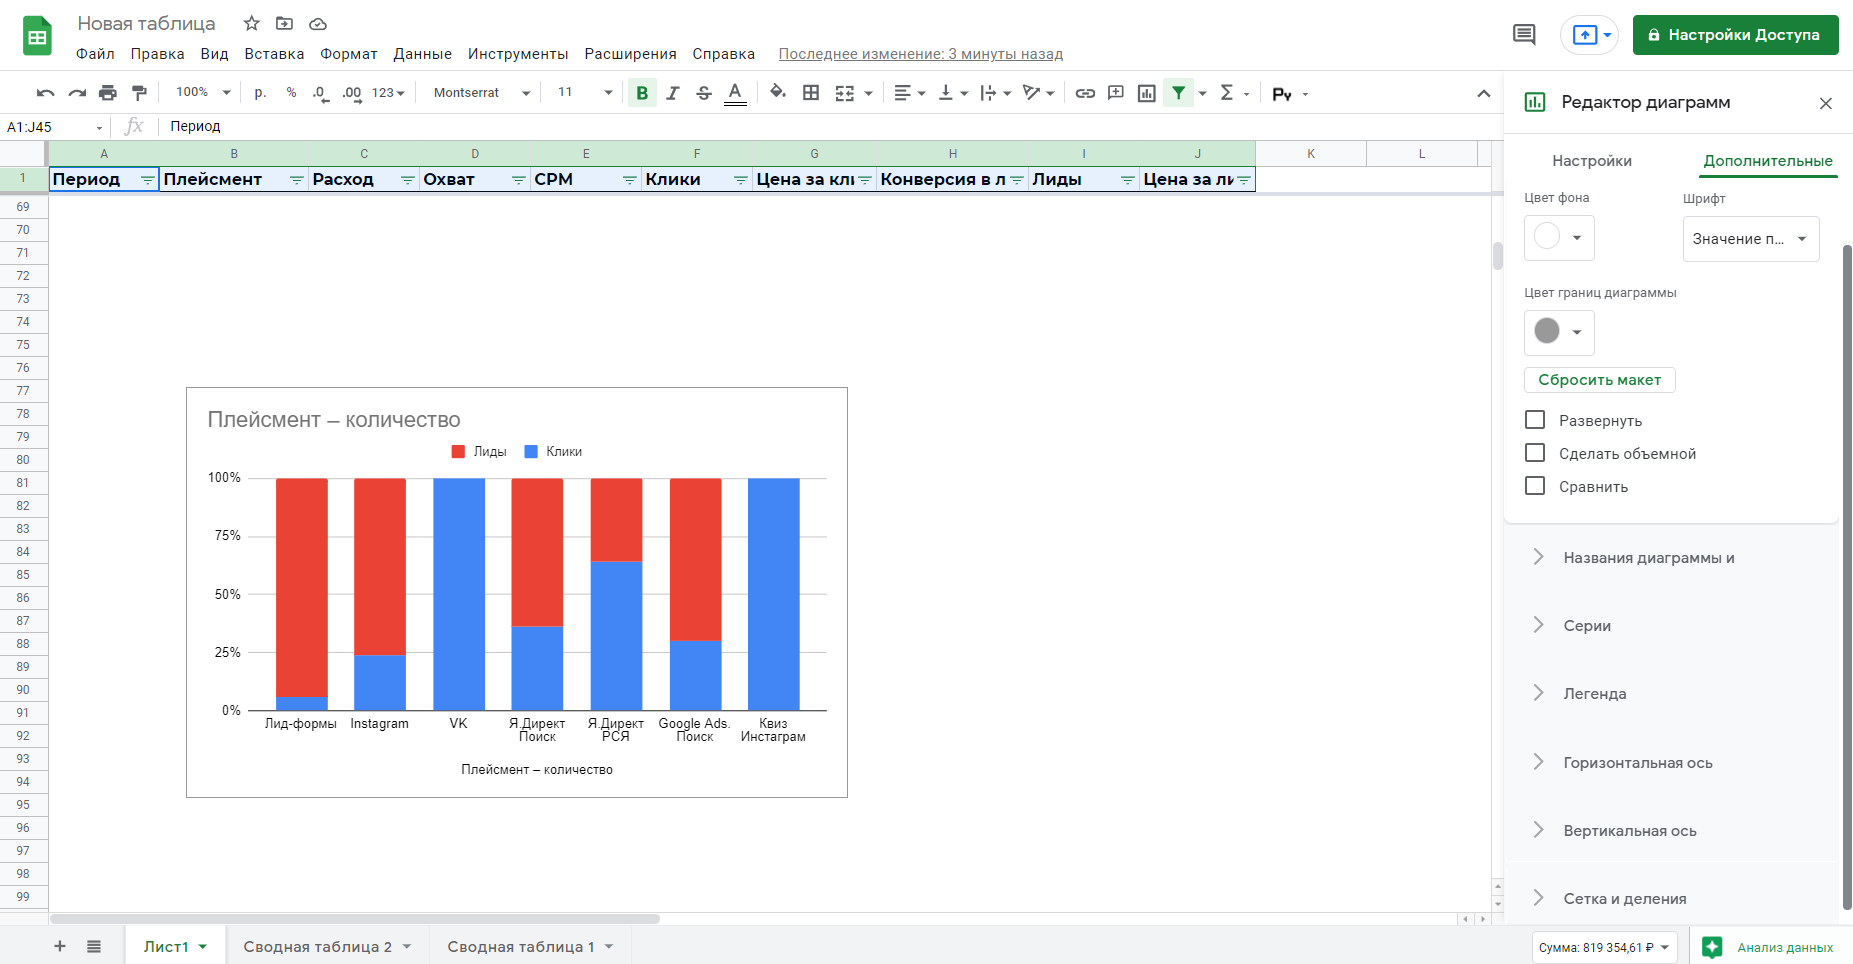
Task: Click the print icon in the toolbar
Action: click(x=108, y=93)
